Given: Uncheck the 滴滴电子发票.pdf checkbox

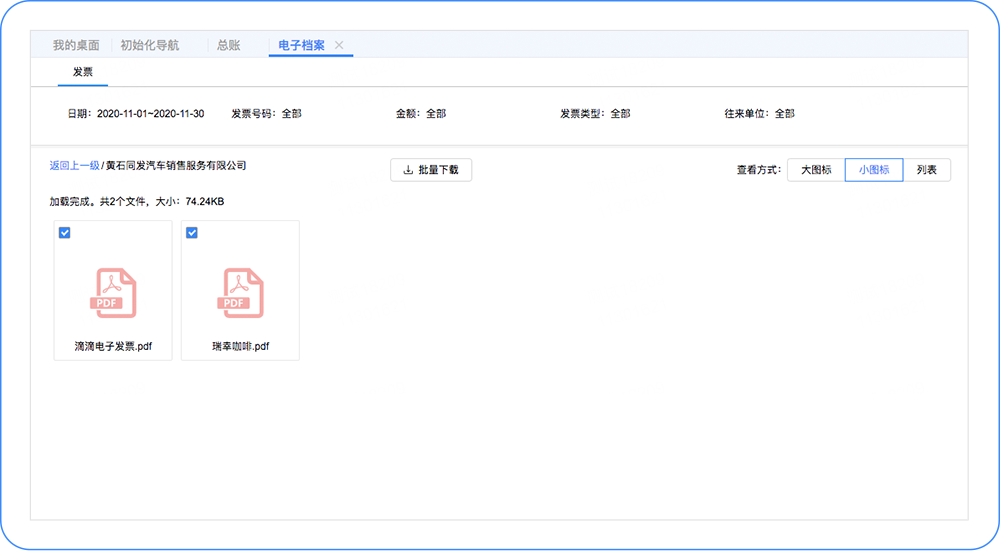Looking at the screenshot, I should point(64,233).
